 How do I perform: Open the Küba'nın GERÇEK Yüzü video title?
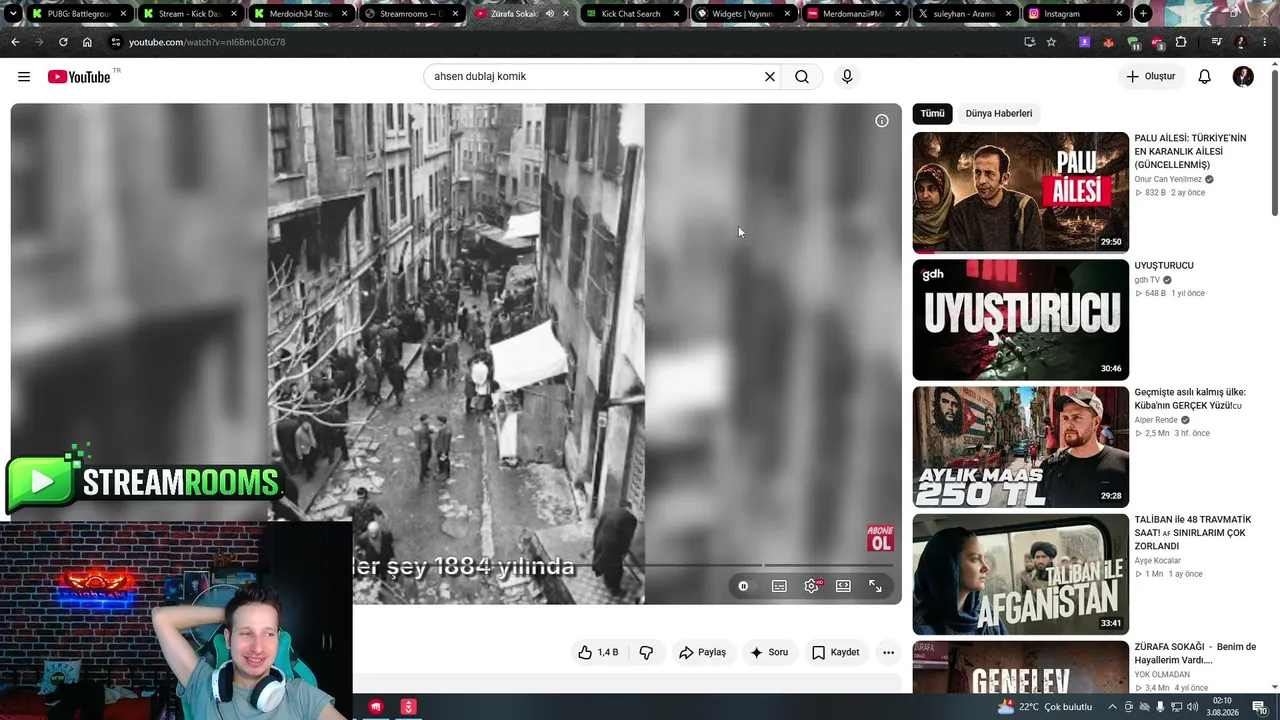(x=1190, y=399)
